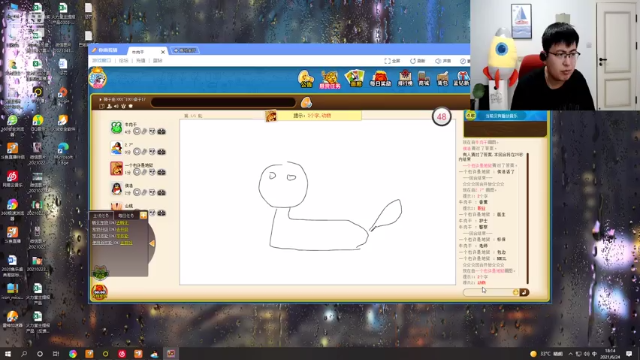Image resolution: width=640 pixels, height=360 pixels.
Task: Open the 悬赏任务 bounty tasks icon
Action: click(330, 80)
